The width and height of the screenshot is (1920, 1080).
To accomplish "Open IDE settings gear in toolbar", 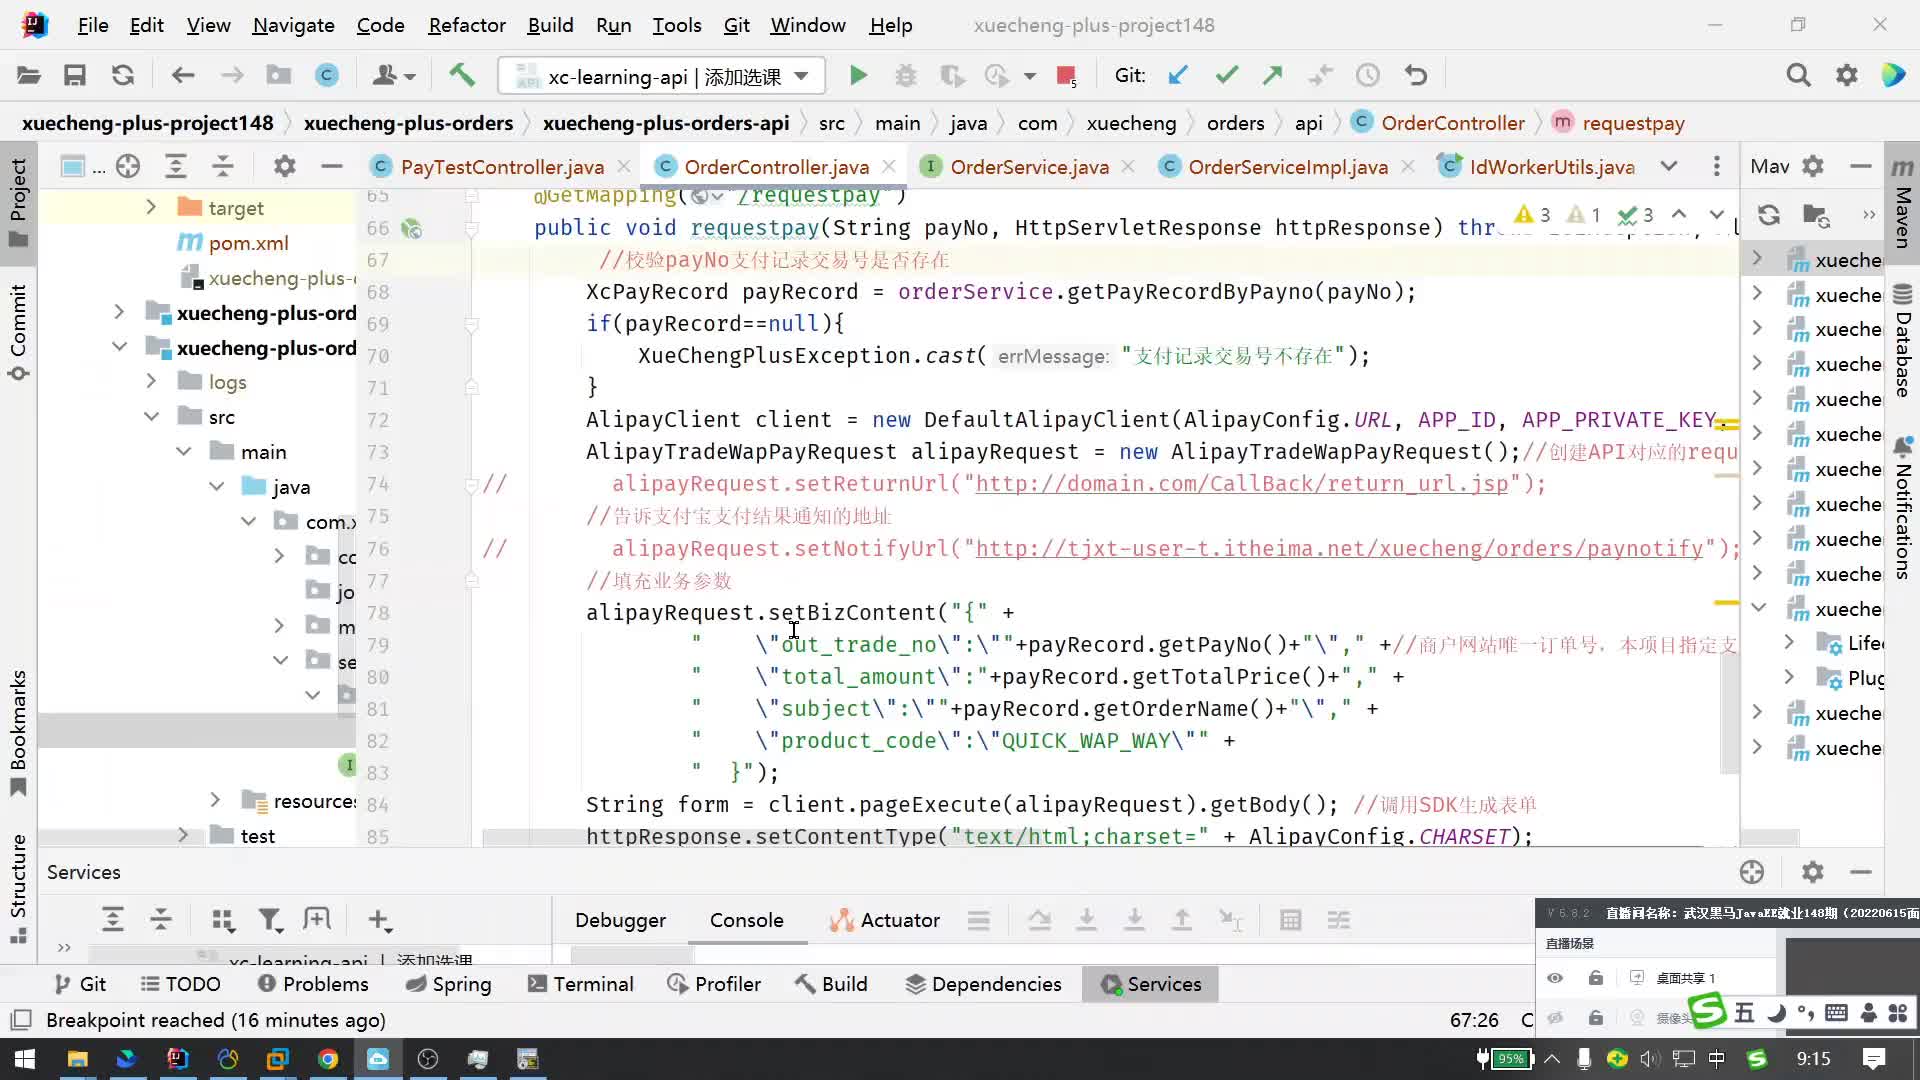I will pyautogui.click(x=1846, y=75).
